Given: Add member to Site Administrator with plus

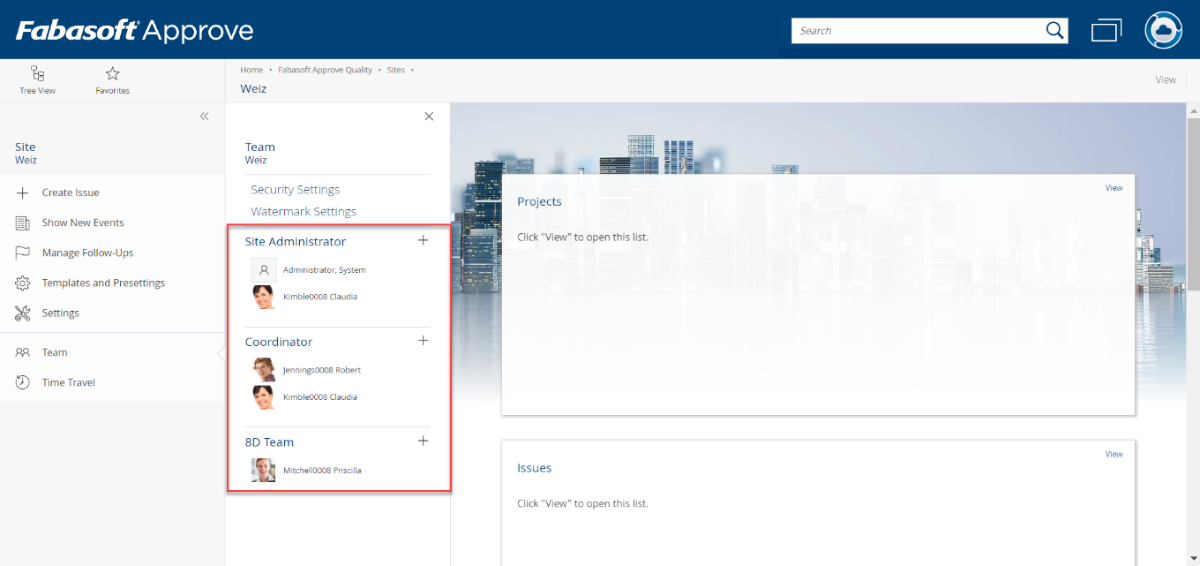Looking at the screenshot, I should pos(423,240).
